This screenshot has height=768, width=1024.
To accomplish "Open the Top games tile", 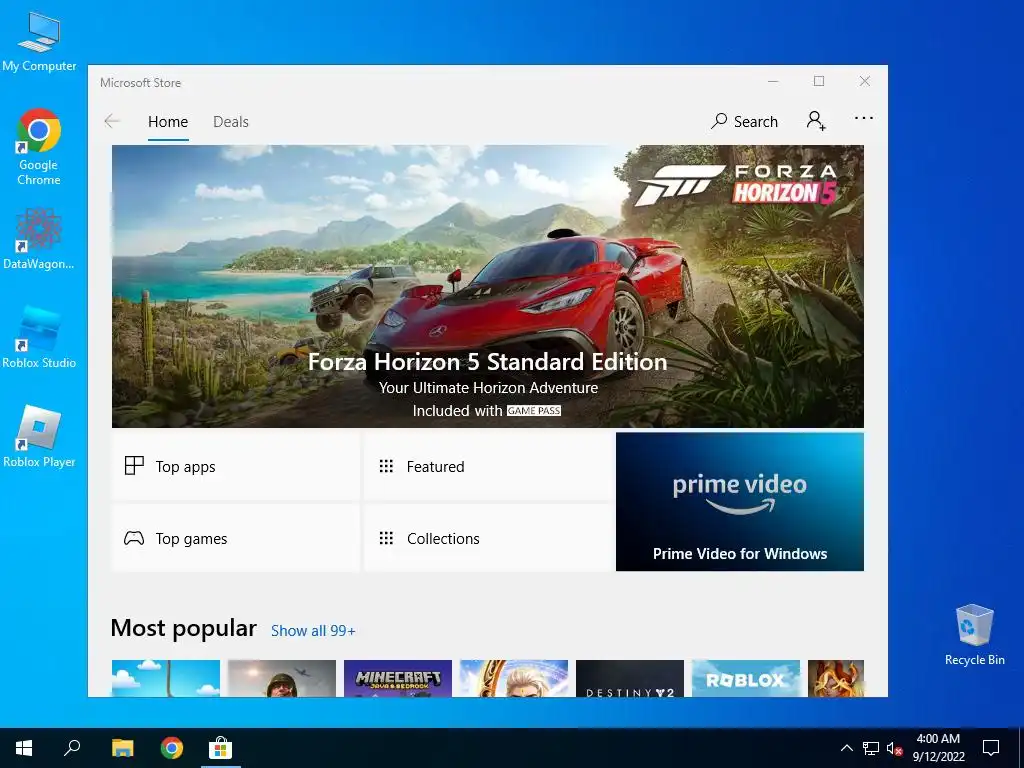I will click(x=236, y=538).
